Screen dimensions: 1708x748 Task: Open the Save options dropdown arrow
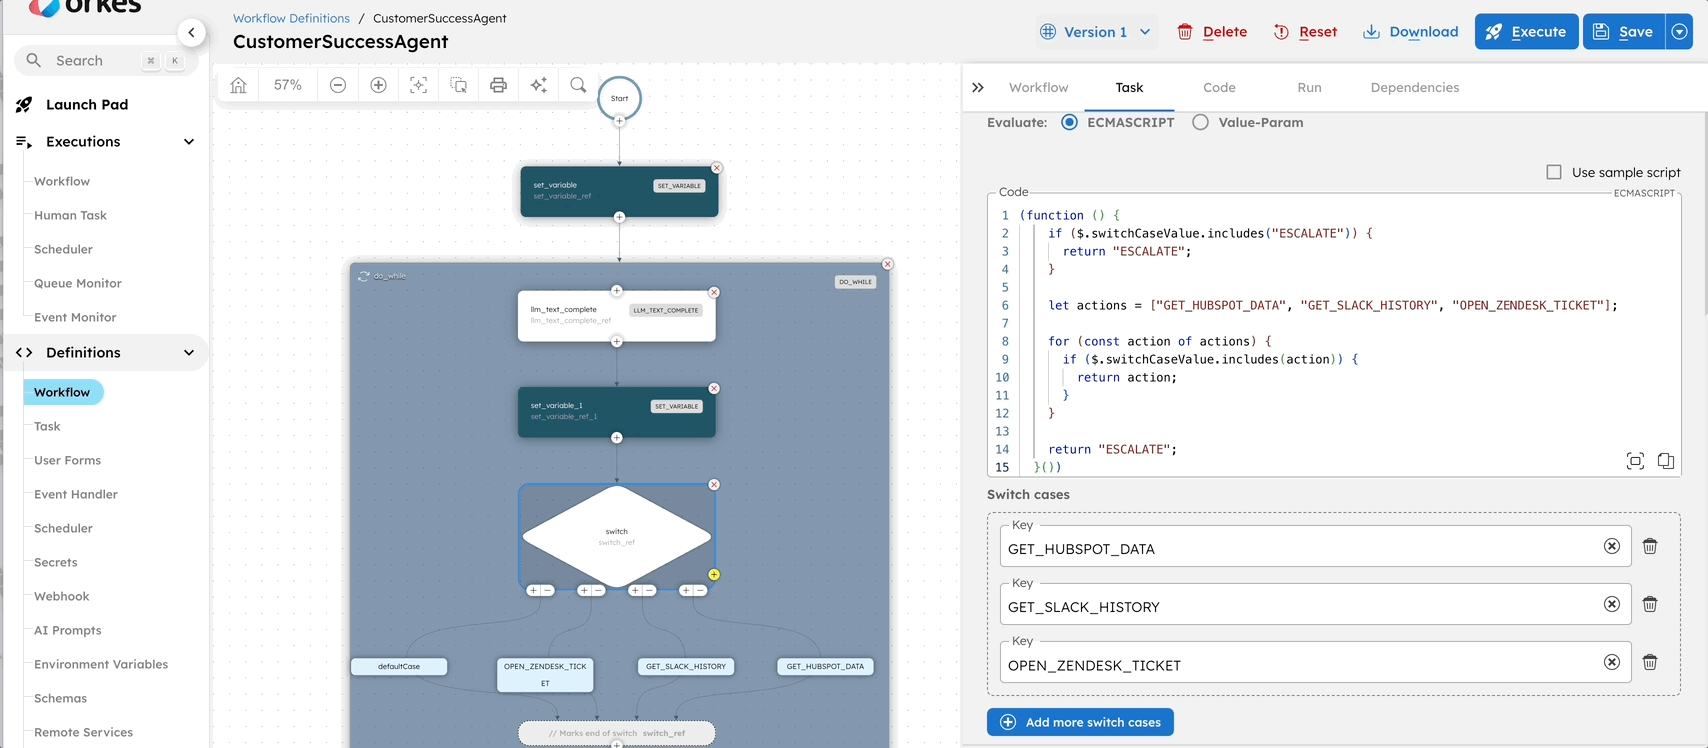(x=1679, y=32)
